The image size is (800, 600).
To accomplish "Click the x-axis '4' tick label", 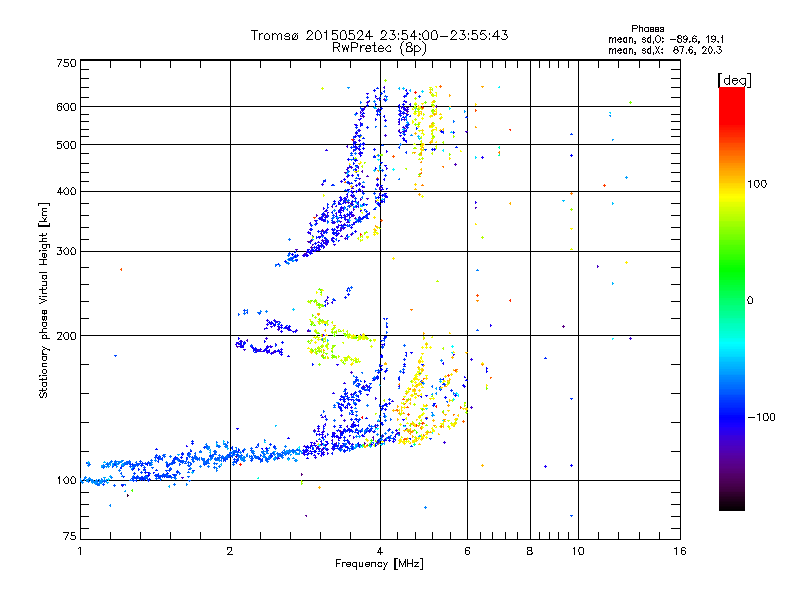I will pyautogui.click(x=380, y=551).
